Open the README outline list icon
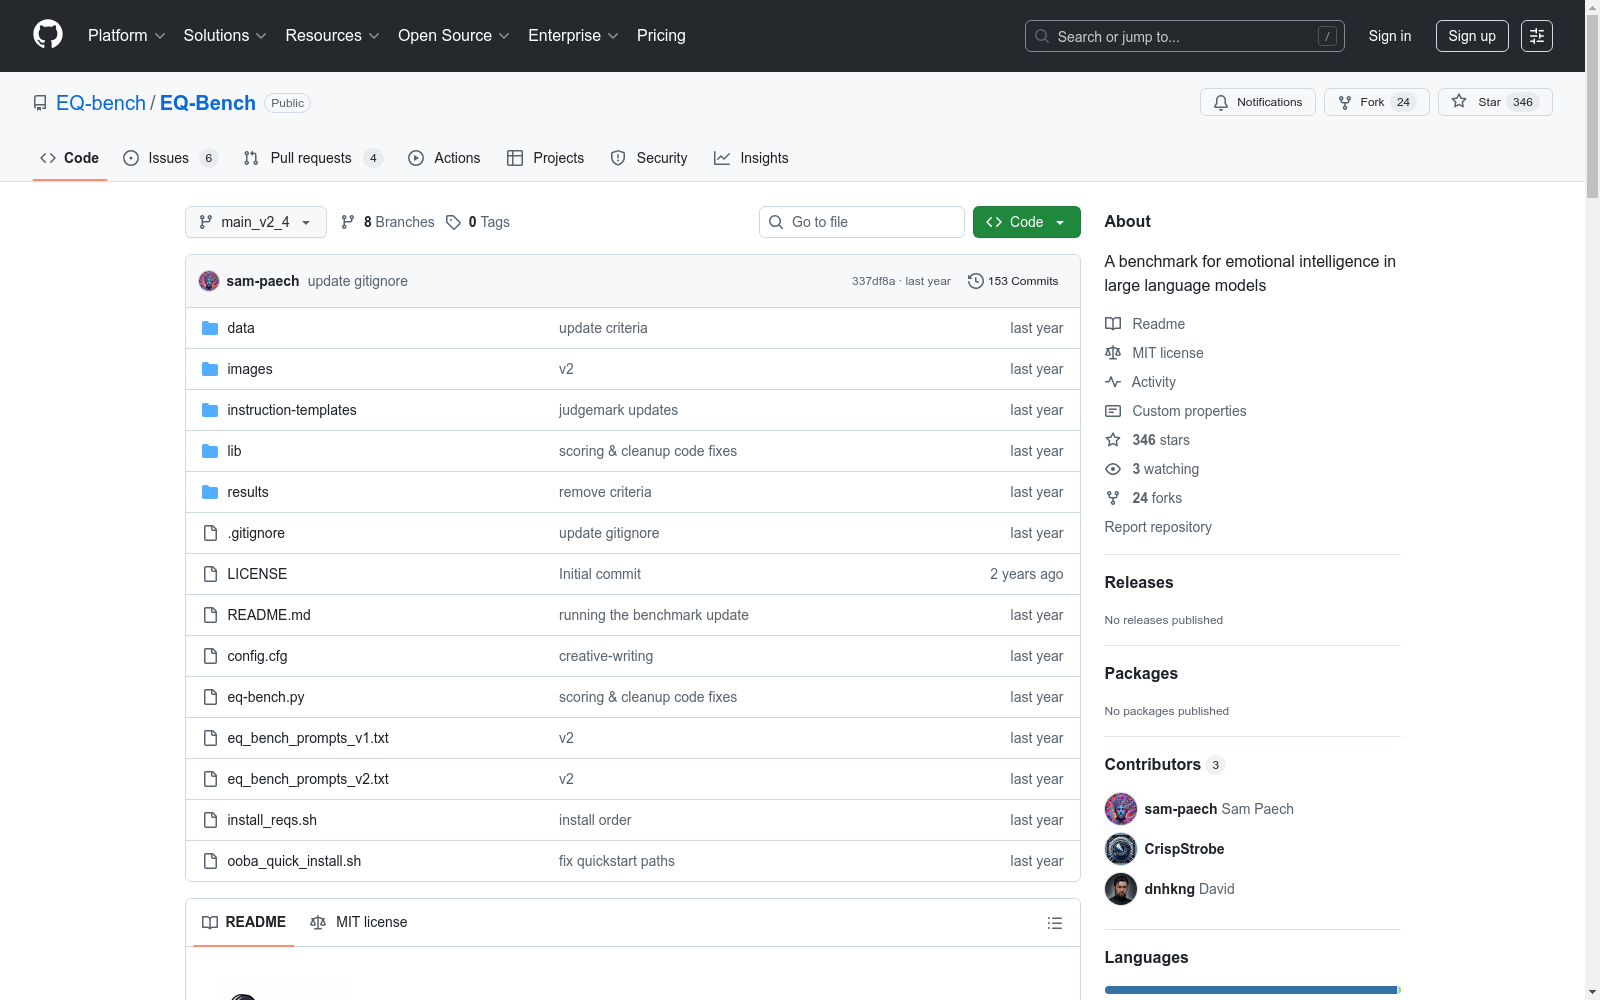This screenshot has width=1600, height=1000. [x=1055, y=923]
